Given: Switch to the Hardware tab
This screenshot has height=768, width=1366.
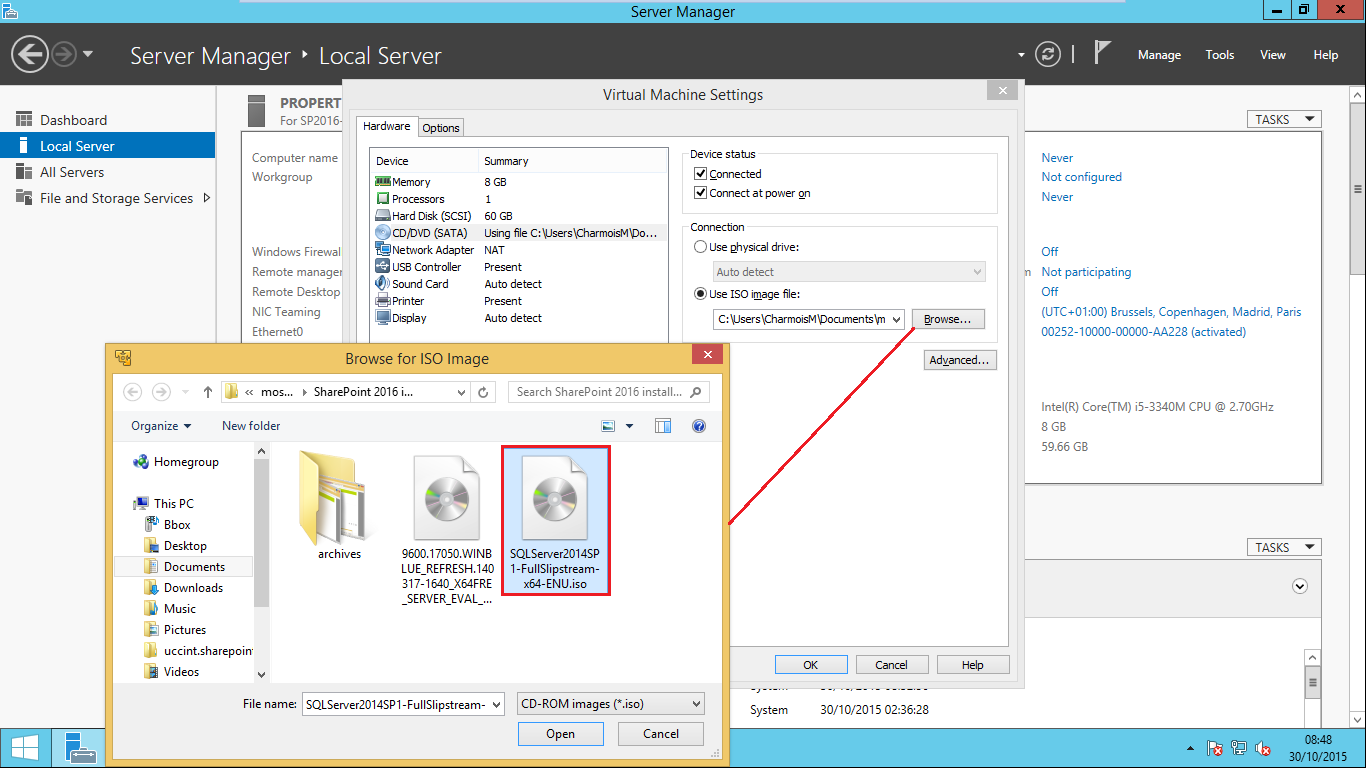Looking at the screenshot, I should point(386,126).
